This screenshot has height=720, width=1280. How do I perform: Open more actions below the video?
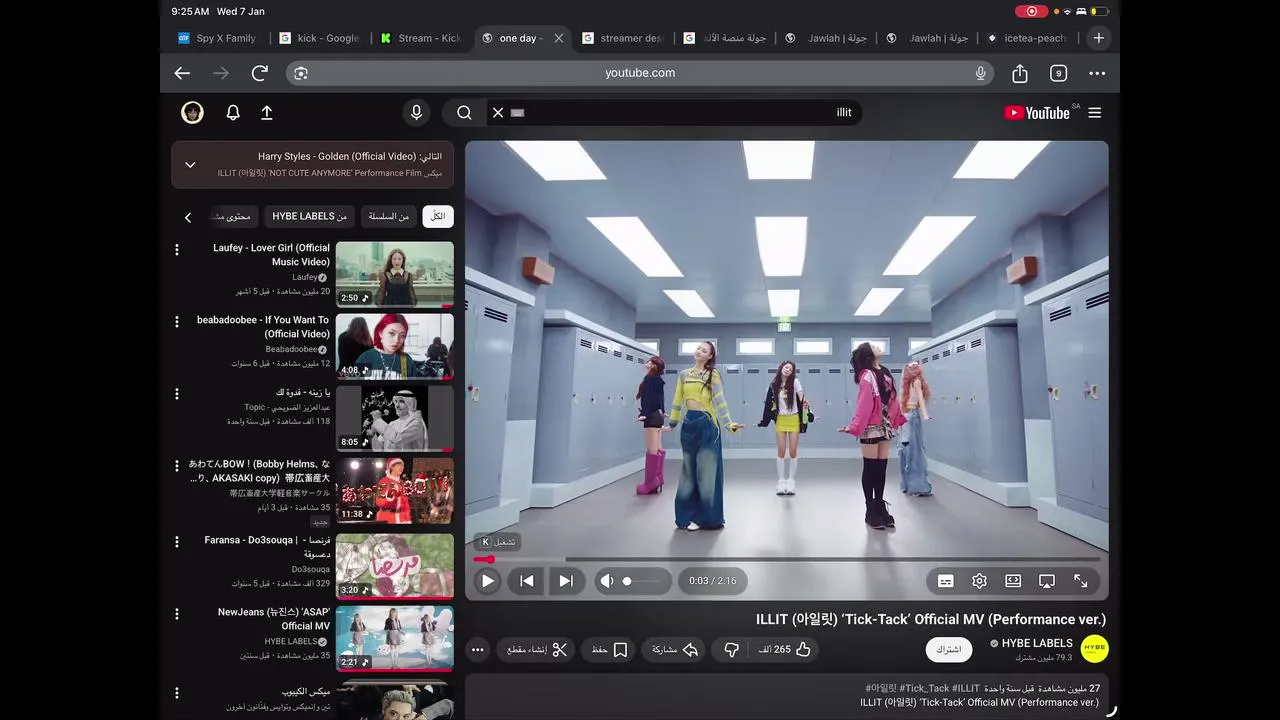[x=478, y=650]
